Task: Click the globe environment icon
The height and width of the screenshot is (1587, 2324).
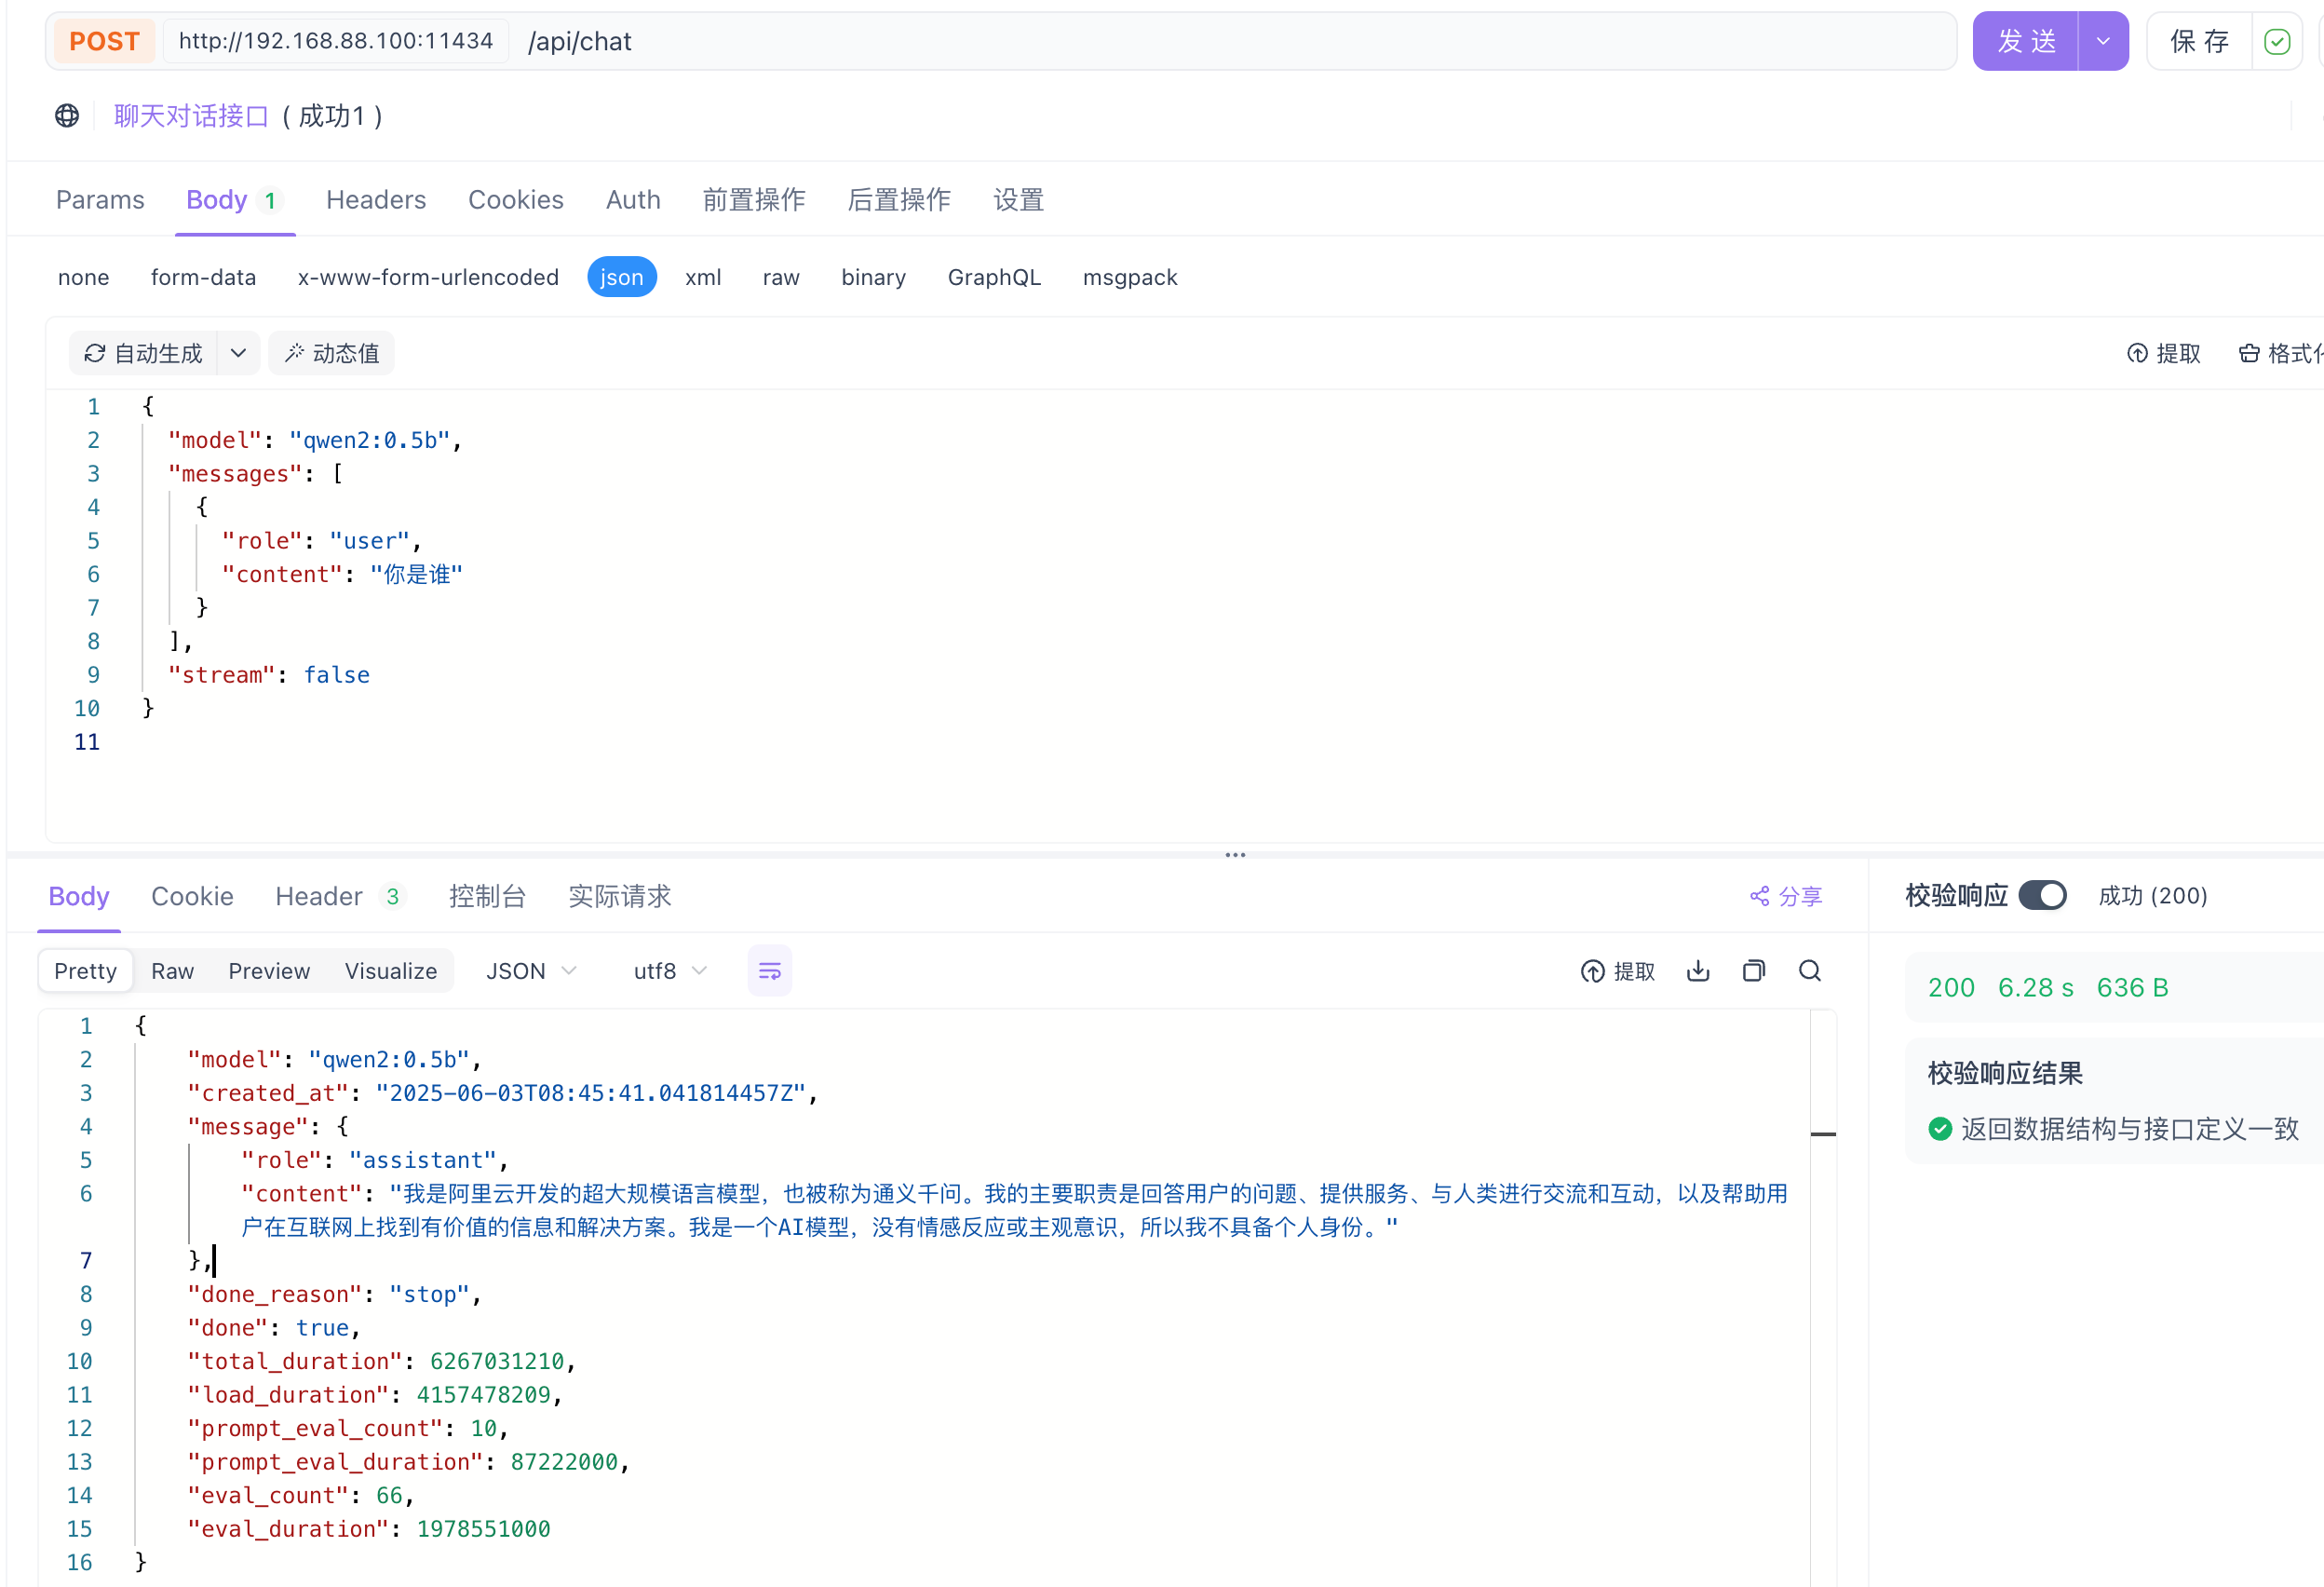Action: pyautogui.click(x=67, y=116)
